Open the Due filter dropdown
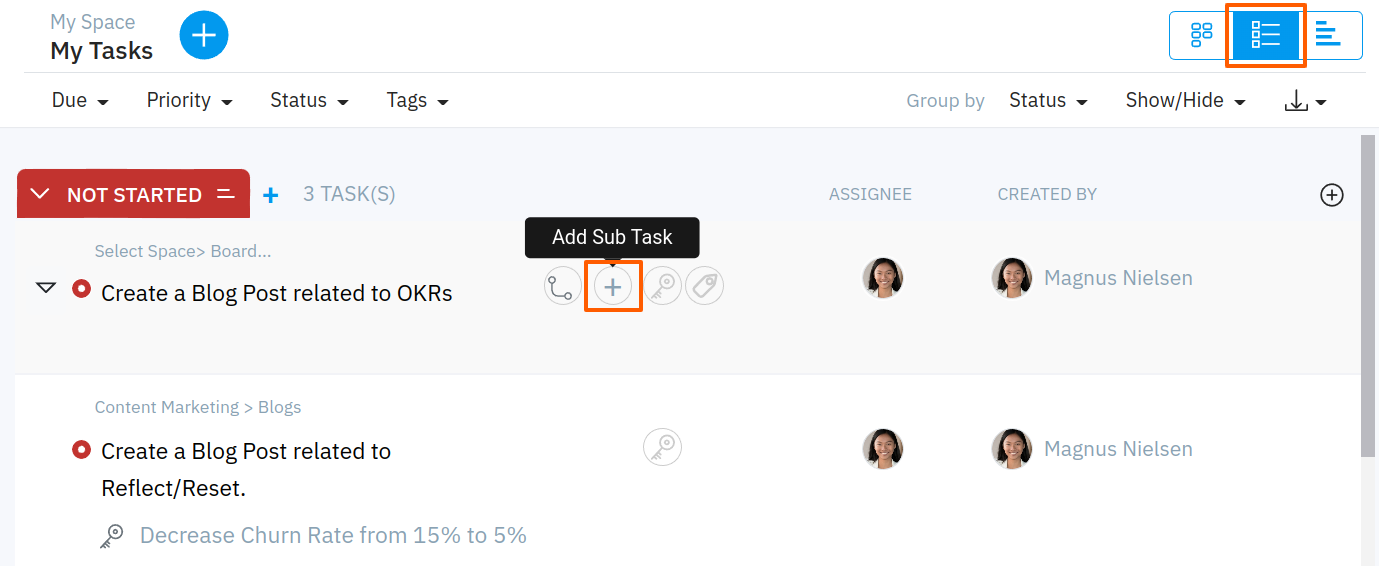1379x566 pixels. pyautogui.click(x=80, y=101)
